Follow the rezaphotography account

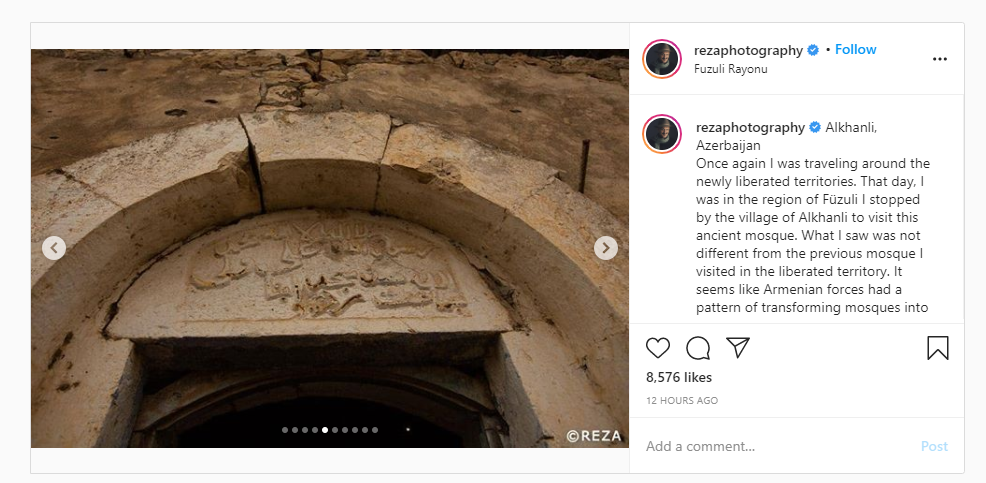coord(855,50)
